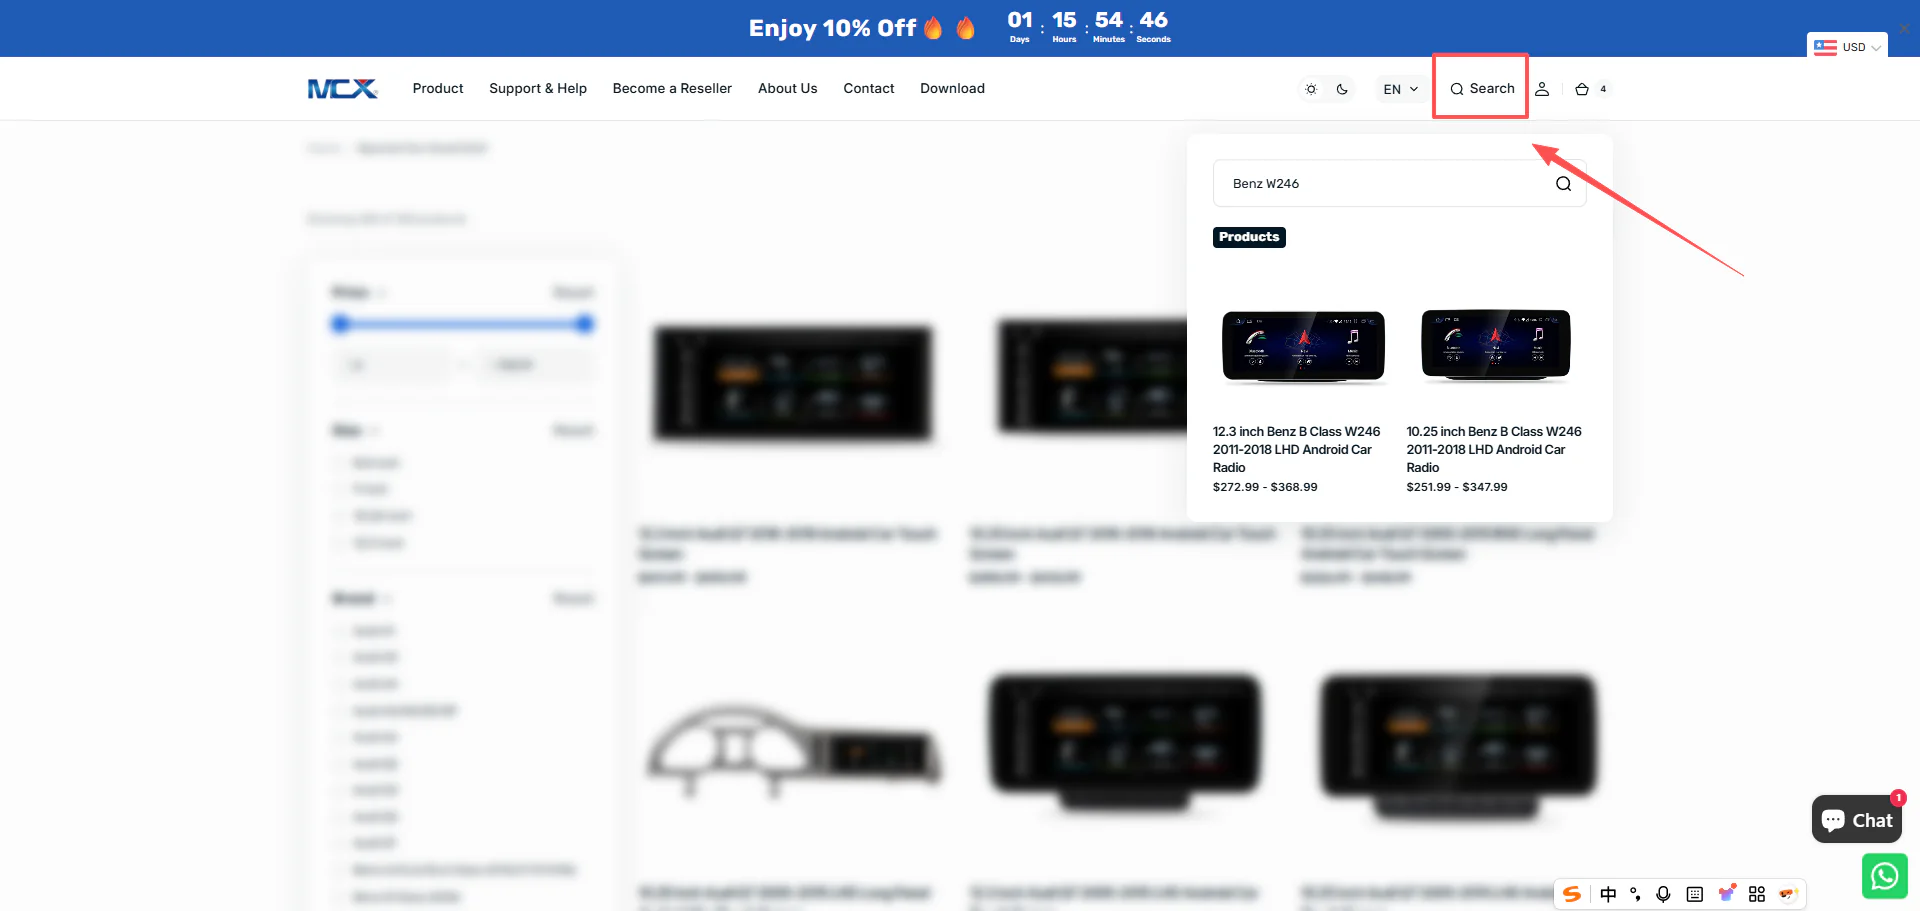Open the four-squares toolbox icon
This screenshot has height=911, width=1920.
1756,894
